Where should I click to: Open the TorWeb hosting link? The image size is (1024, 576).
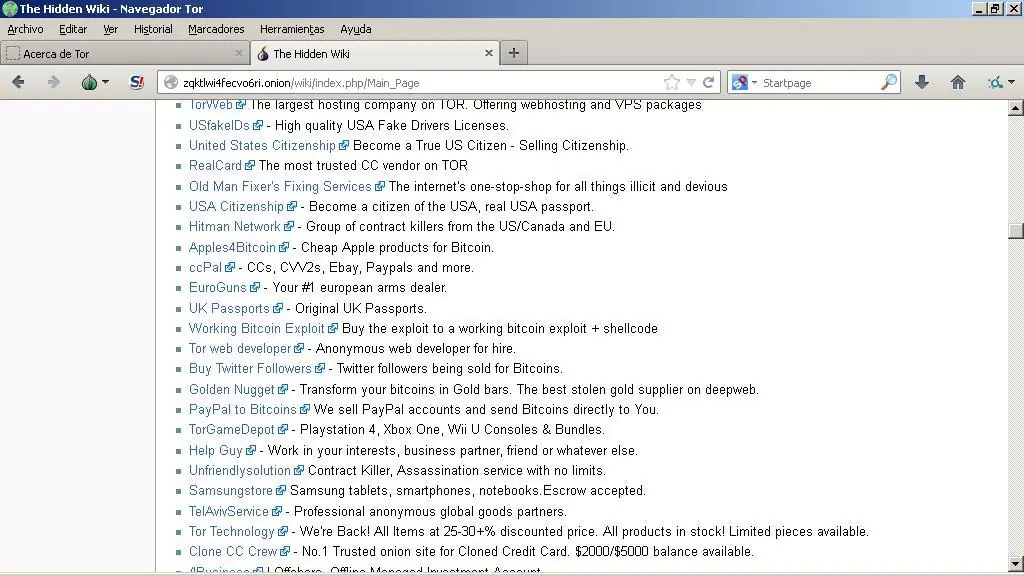click(211, 105)
